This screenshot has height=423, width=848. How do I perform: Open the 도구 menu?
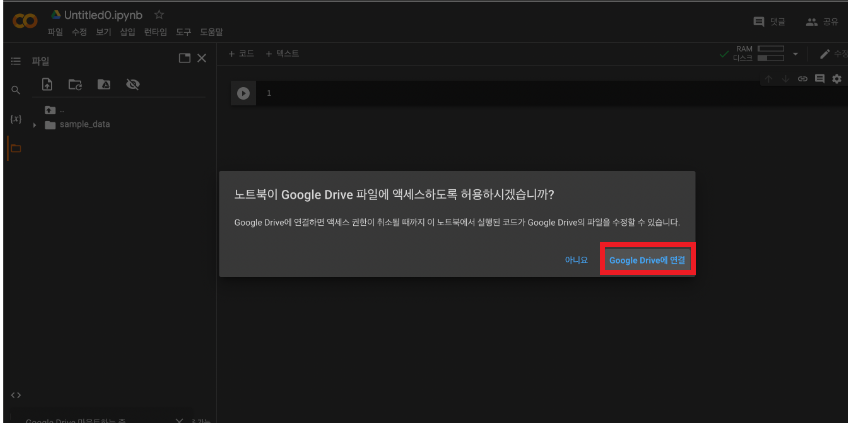coord(183,32)
